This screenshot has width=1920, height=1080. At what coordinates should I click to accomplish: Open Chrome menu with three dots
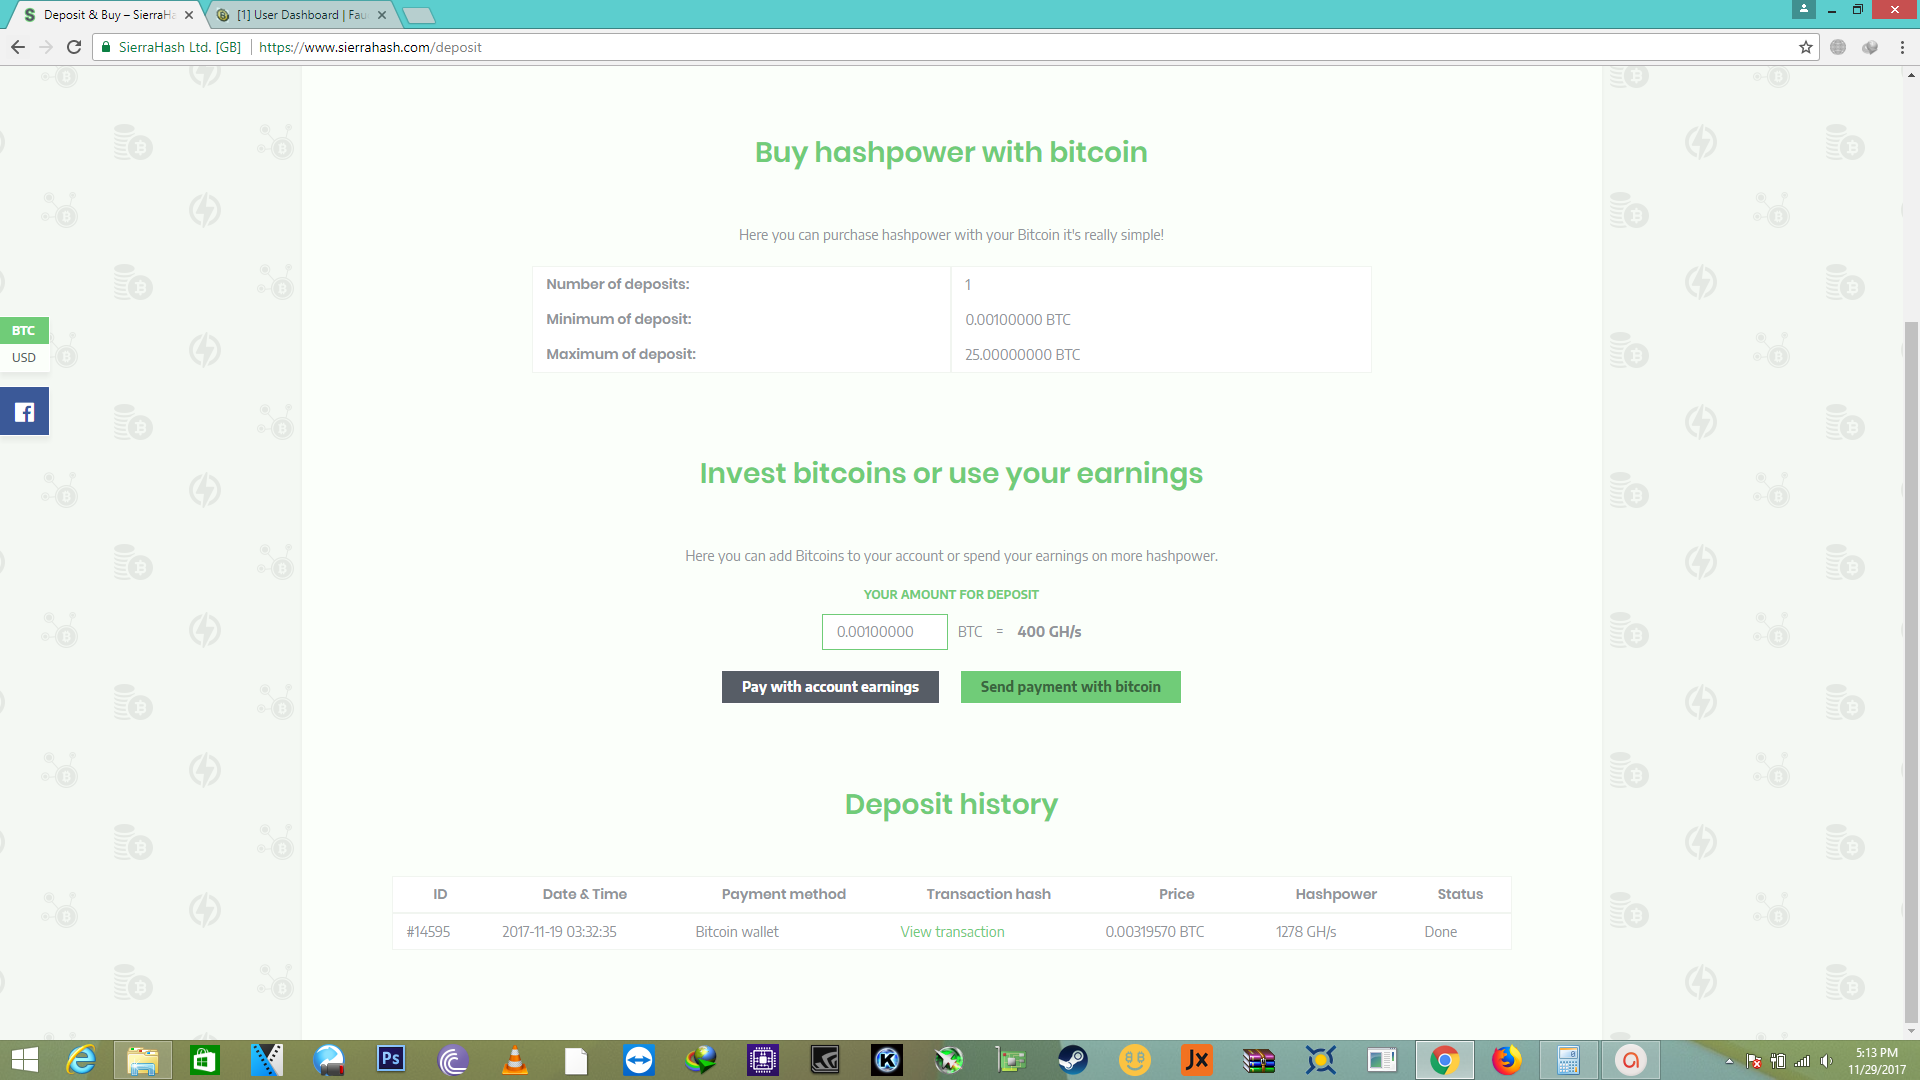coord(1902,47)
